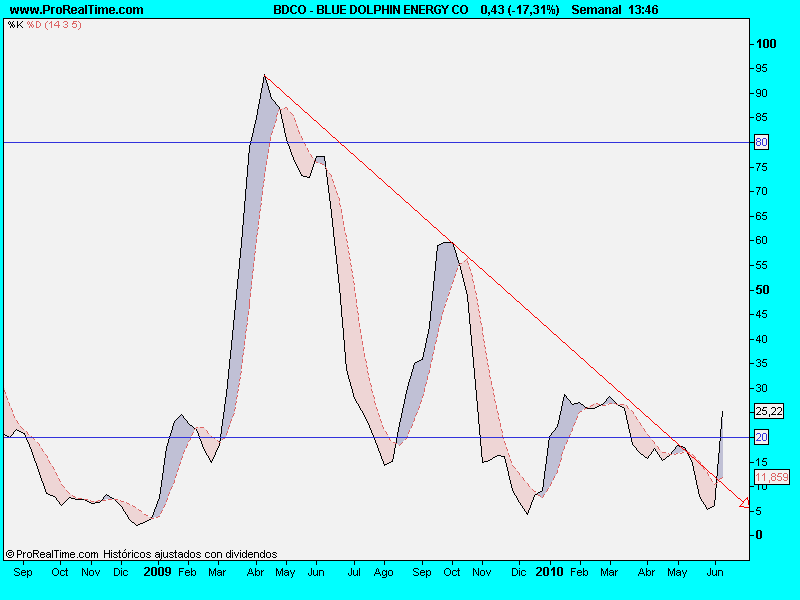
Task: Click the 2009 year label on time axis
Action: point(157,571)
